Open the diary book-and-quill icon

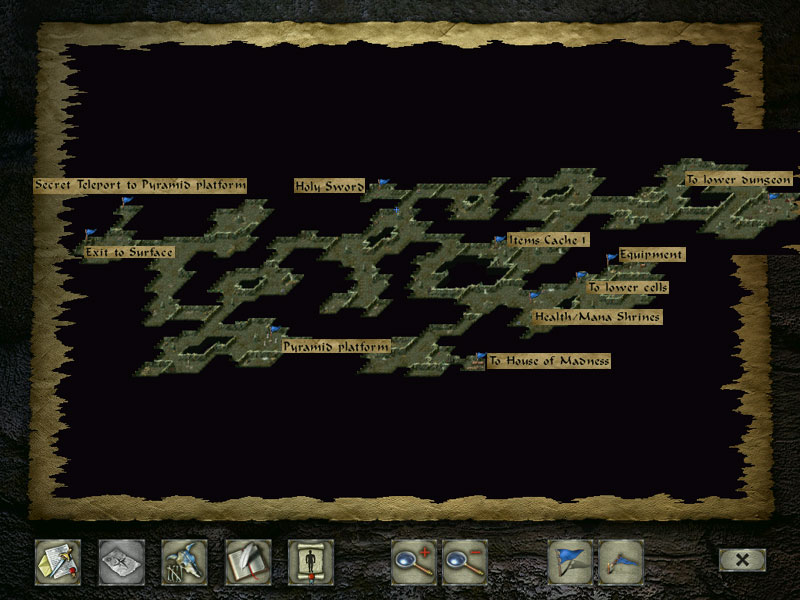248,562
